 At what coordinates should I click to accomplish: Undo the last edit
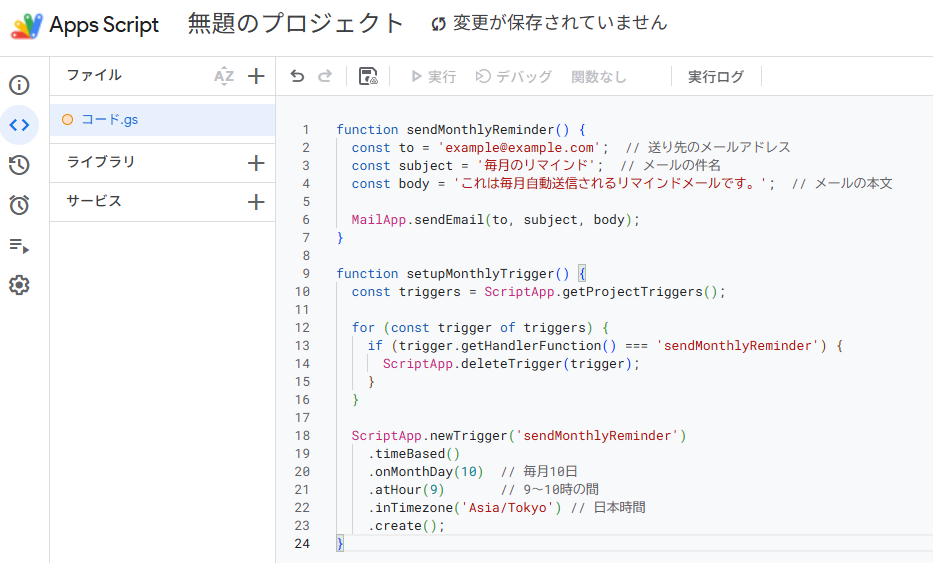click(x=297, y=76)
